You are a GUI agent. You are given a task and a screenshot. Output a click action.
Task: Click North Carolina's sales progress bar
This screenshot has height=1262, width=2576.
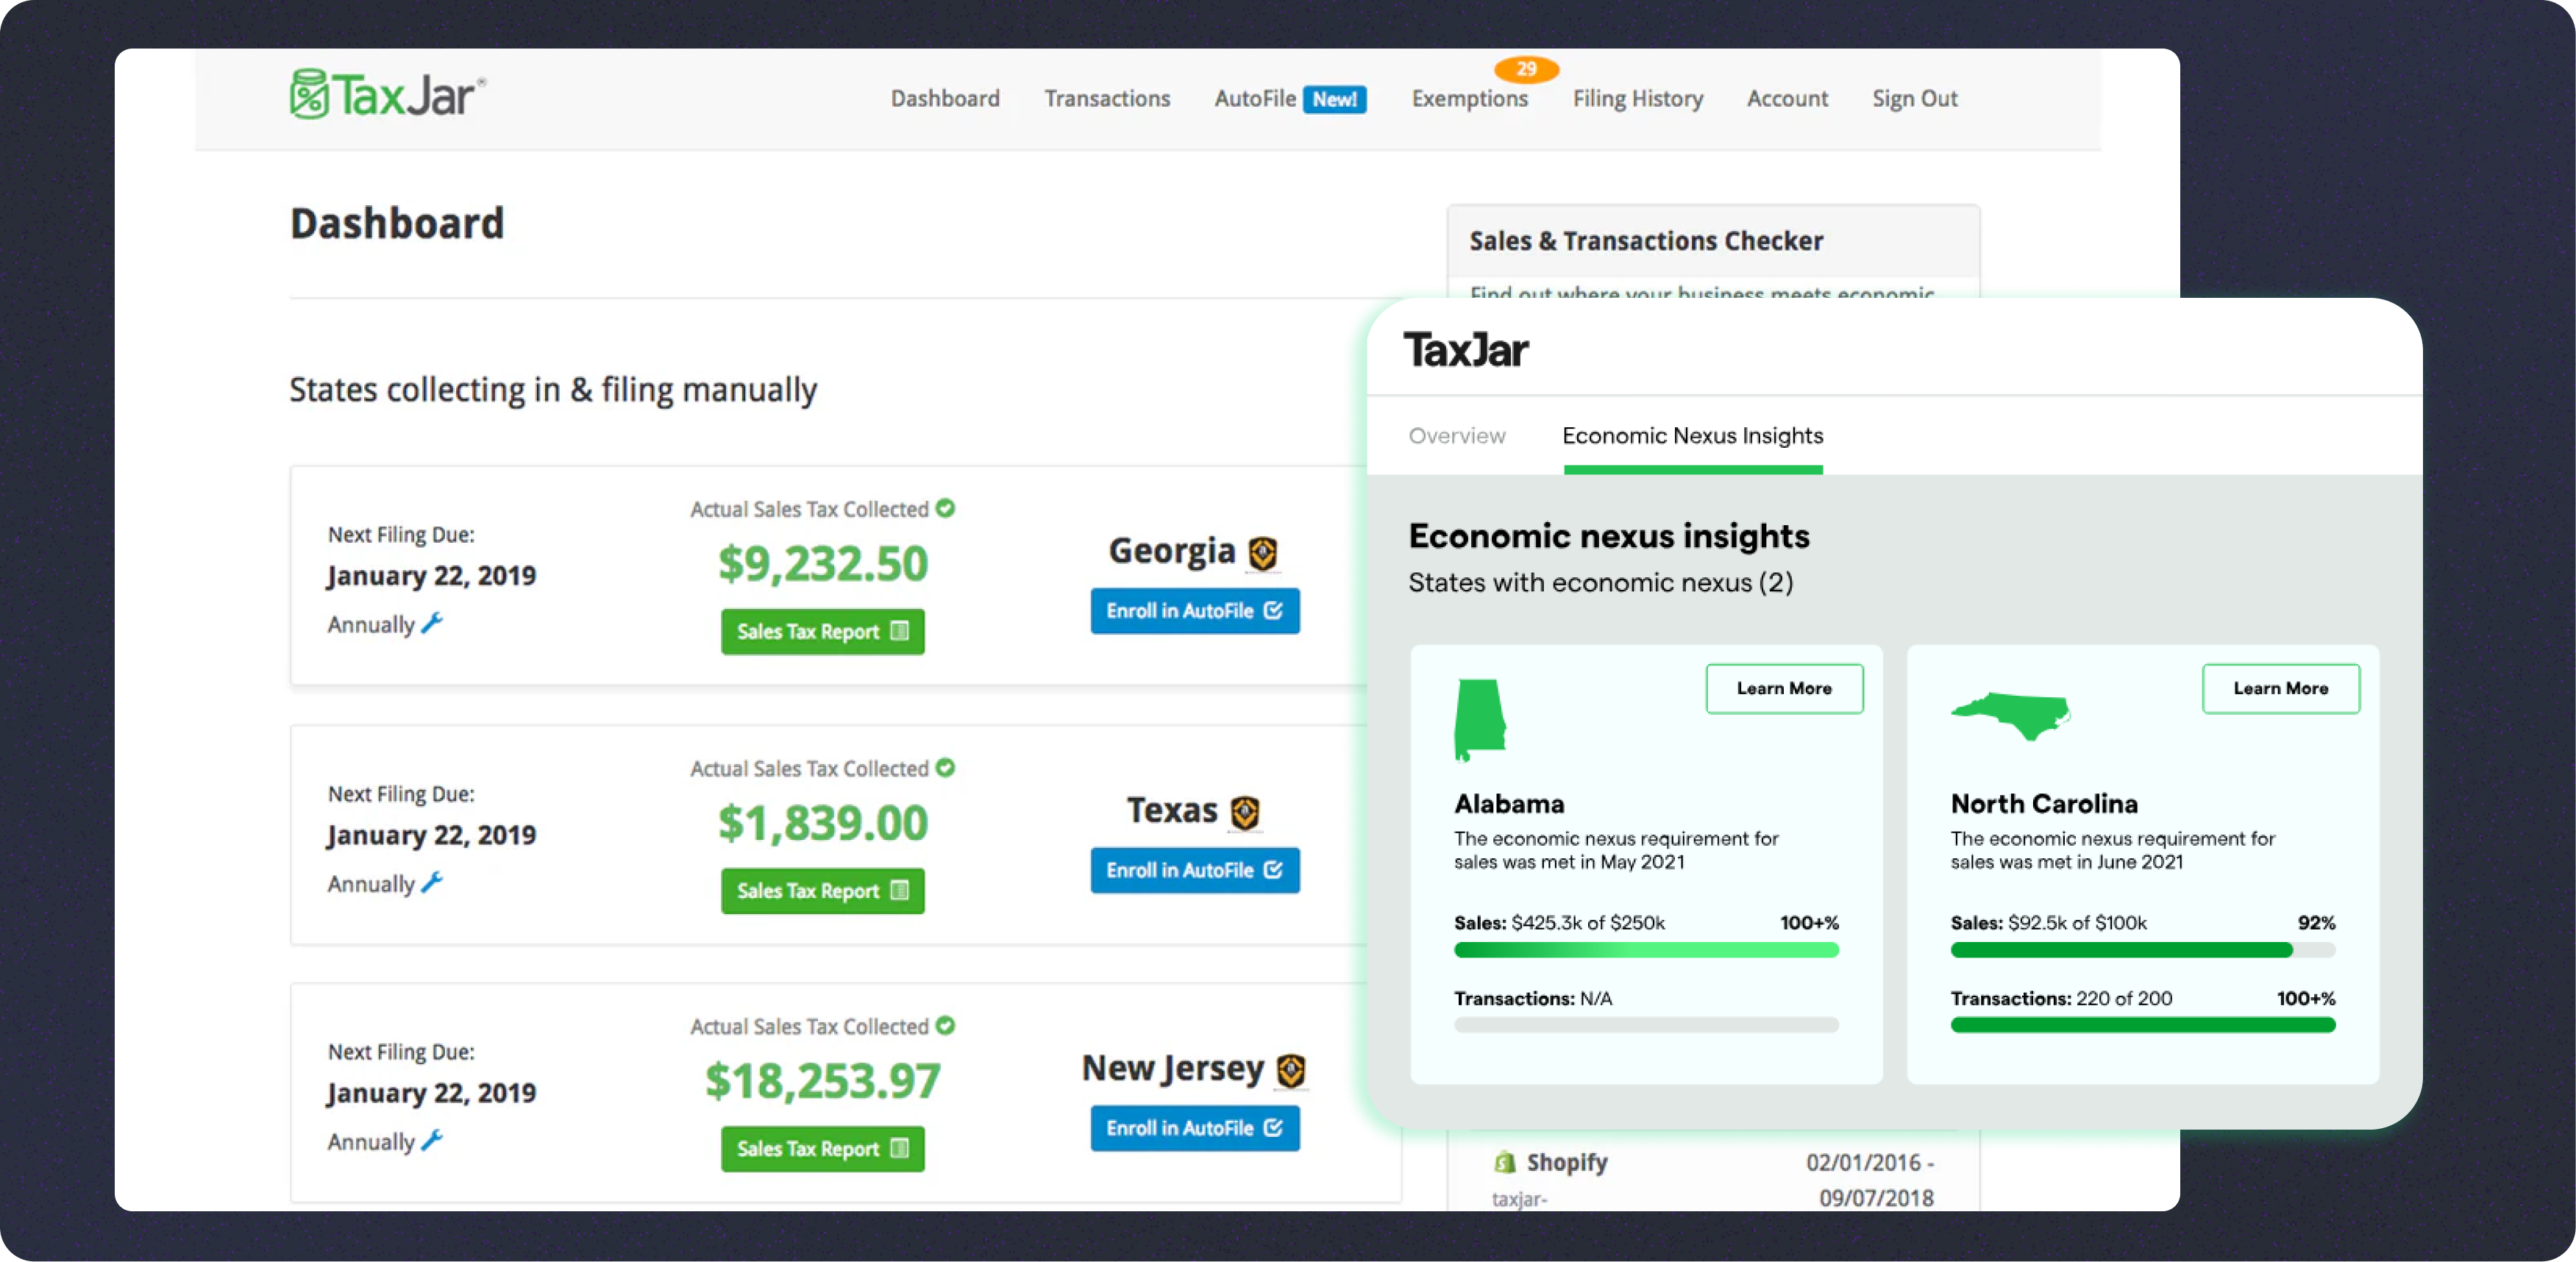coord(2142,950)
